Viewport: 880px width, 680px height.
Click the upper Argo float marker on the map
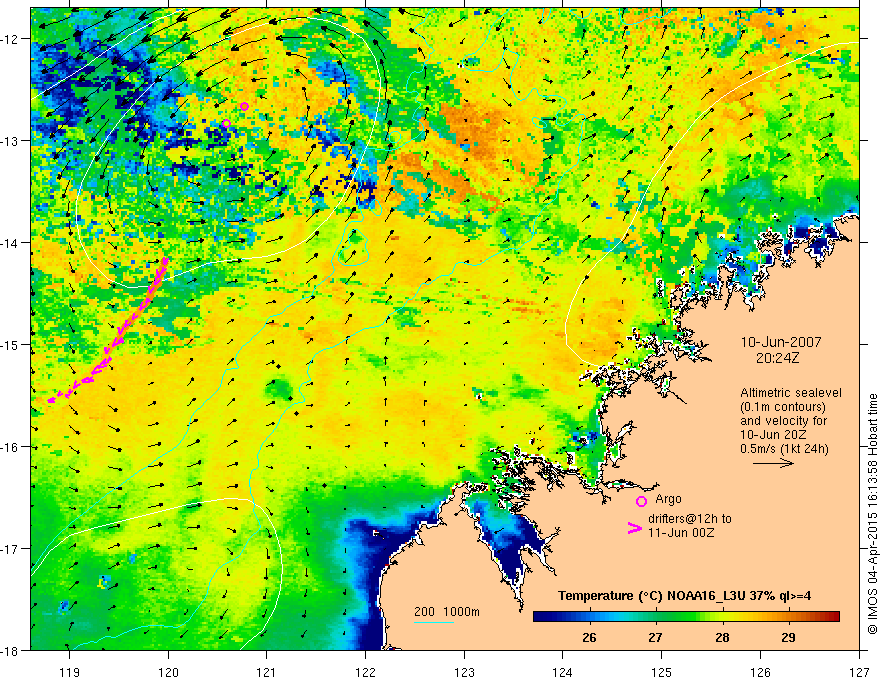(244, 107)
